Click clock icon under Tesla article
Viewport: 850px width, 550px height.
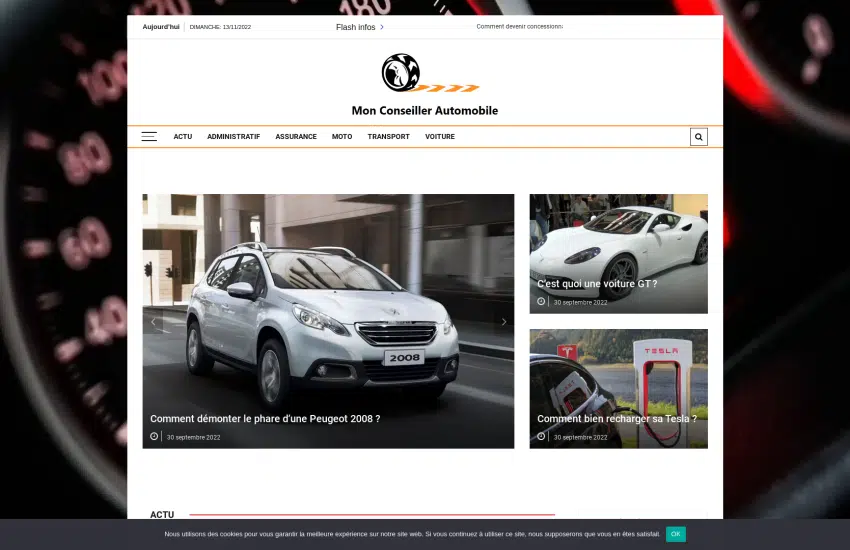point(541,437)
